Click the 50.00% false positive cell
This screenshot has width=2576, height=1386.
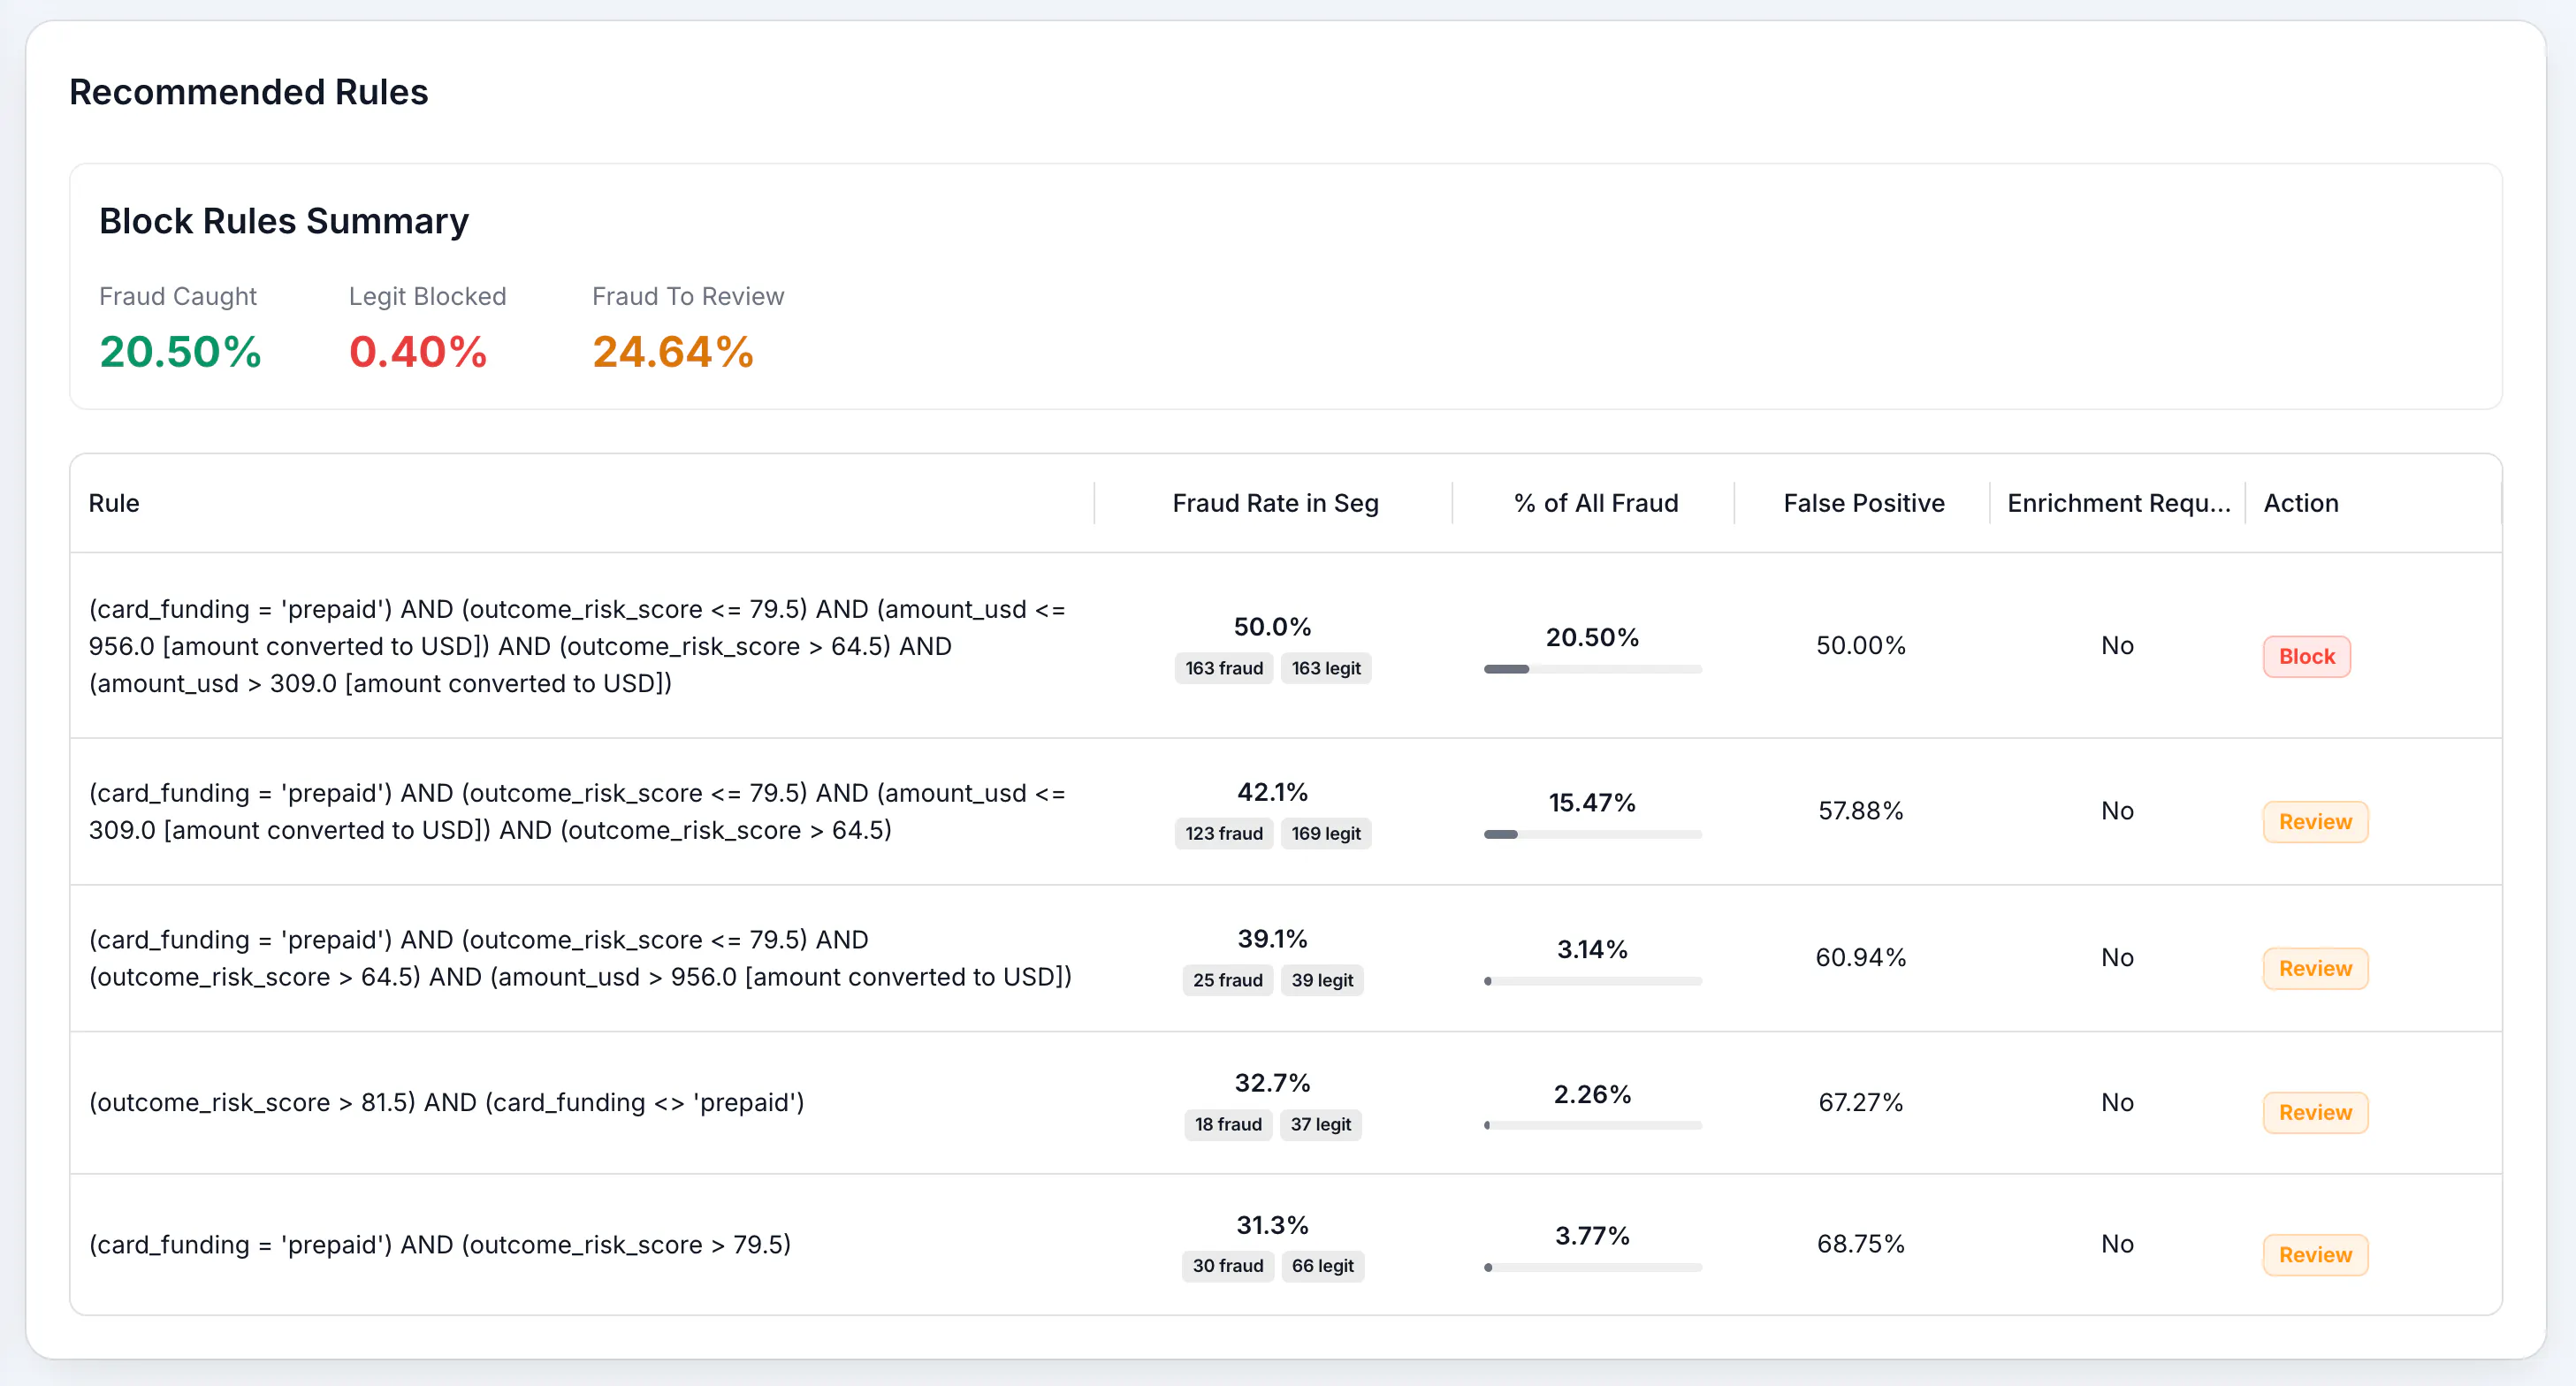(1861, 646)
